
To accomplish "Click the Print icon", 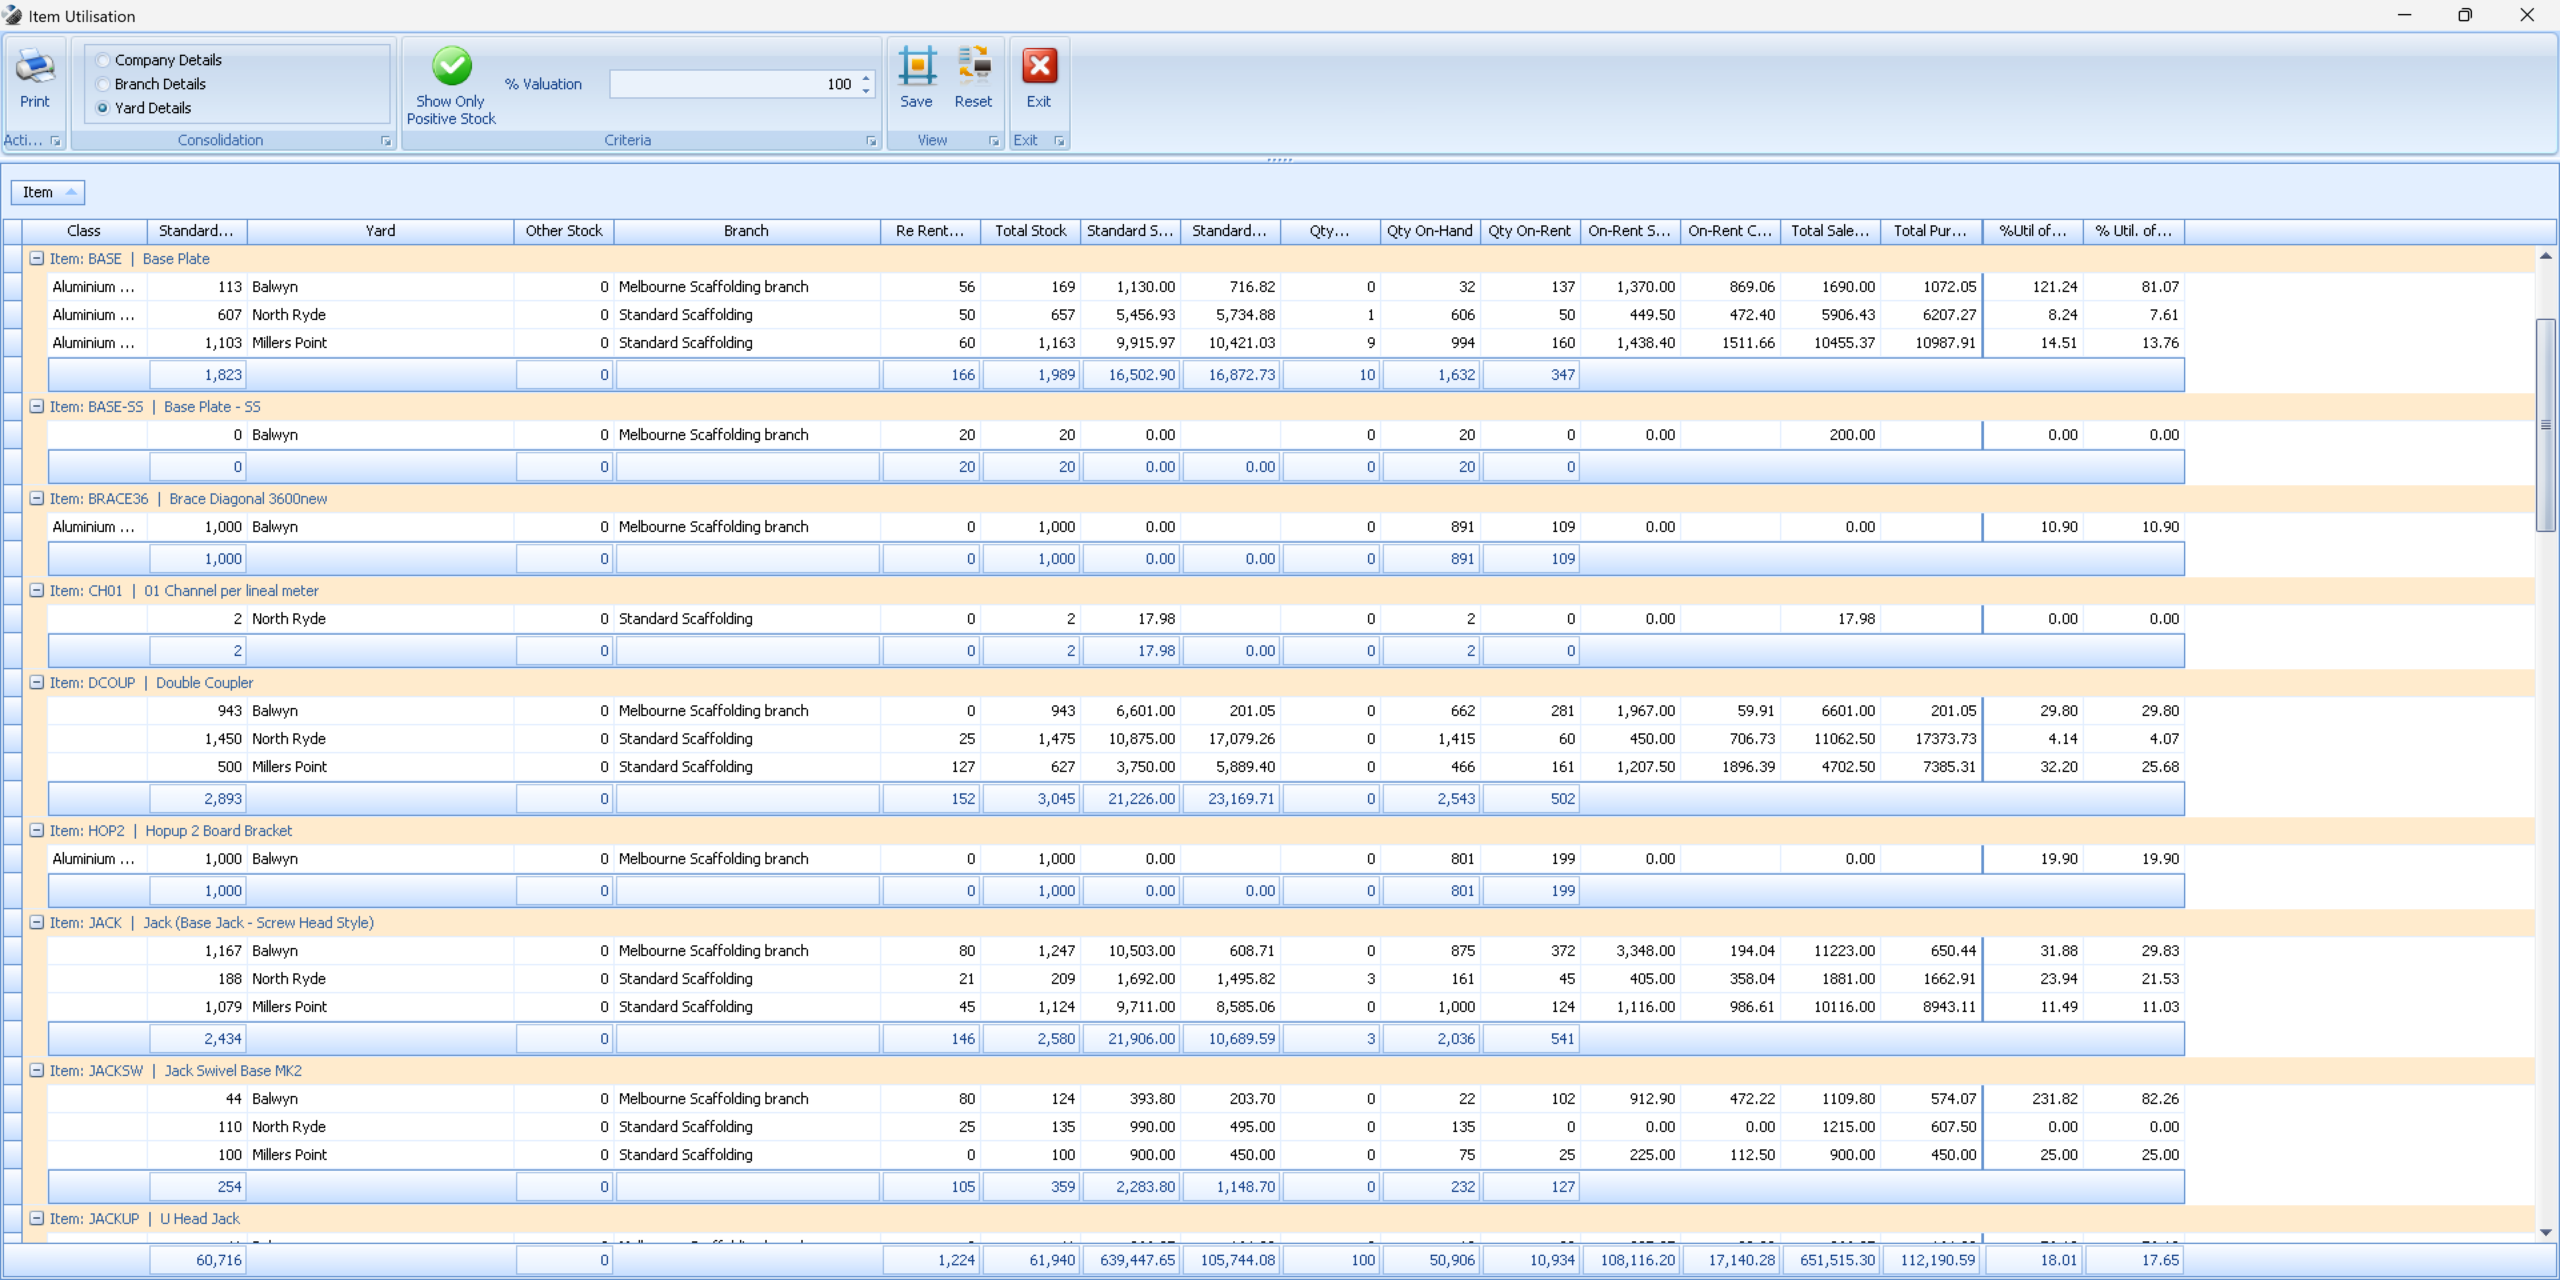I will pos(35,68).
